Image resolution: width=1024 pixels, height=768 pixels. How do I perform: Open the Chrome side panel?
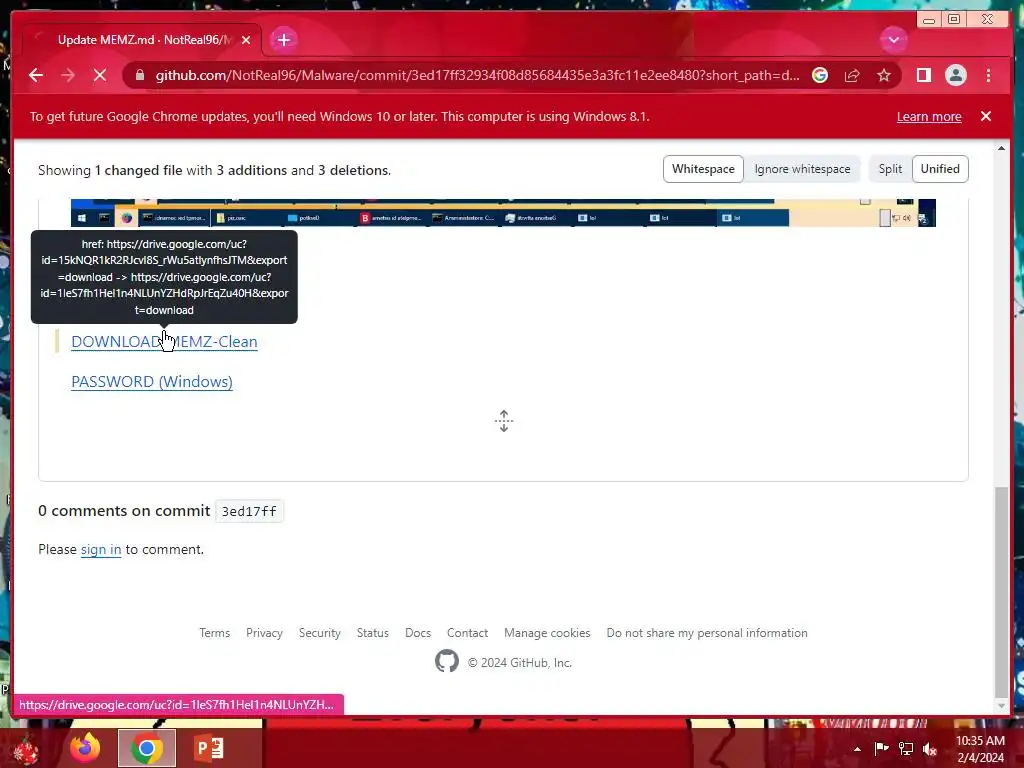pyautogui.click(x=923, y=76)
